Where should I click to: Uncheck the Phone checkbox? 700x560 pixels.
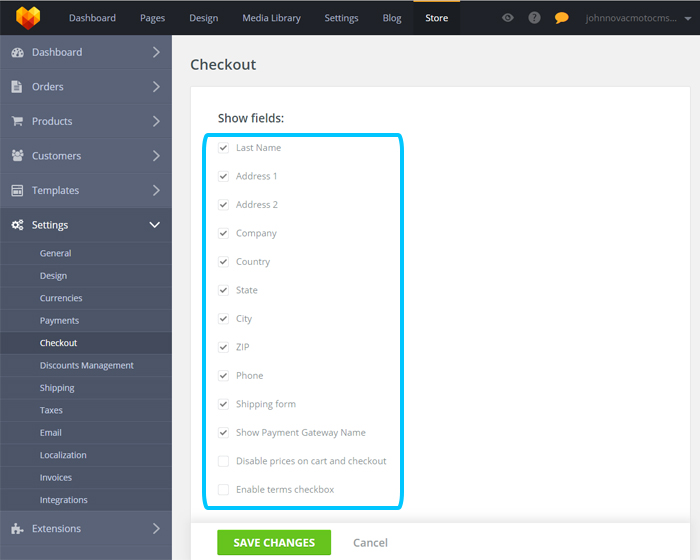point(224,376)
